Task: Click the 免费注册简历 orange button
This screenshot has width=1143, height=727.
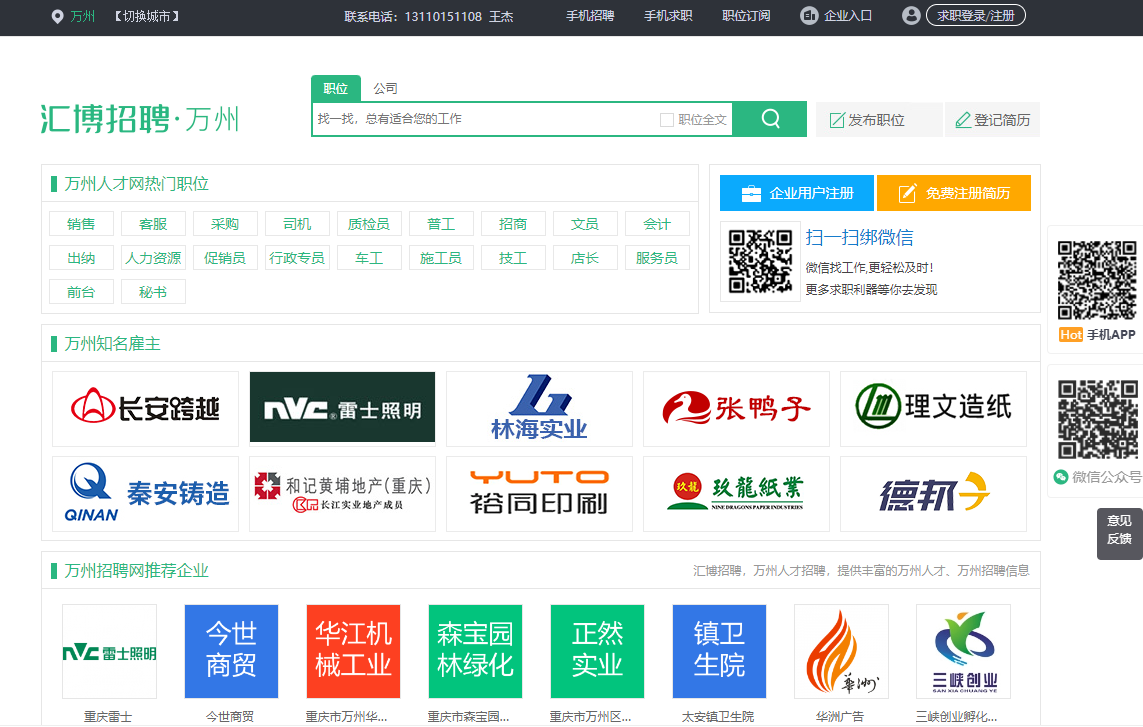Action: click(x=953, y=193)
